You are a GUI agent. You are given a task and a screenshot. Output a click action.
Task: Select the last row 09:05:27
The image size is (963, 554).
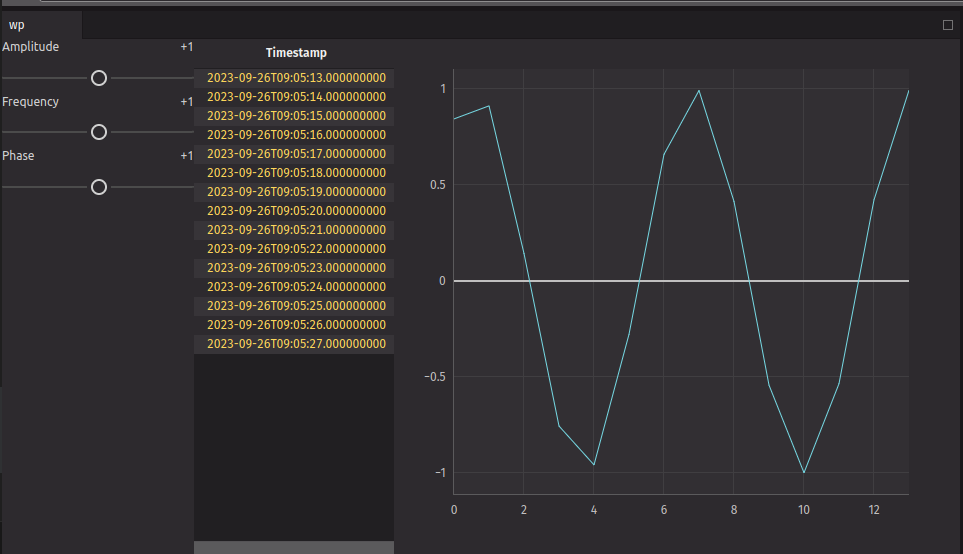(x=296, y=344)
